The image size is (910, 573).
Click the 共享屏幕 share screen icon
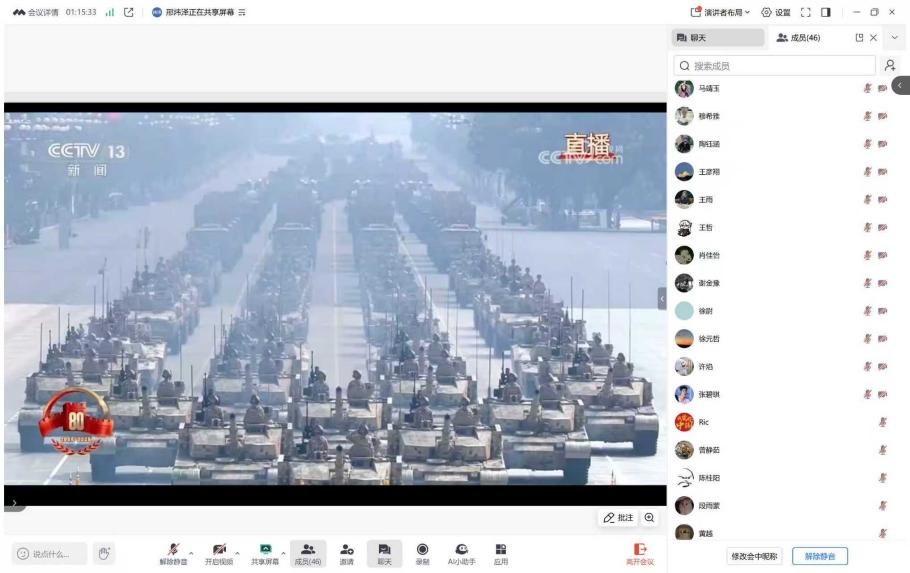coord(265,550)
